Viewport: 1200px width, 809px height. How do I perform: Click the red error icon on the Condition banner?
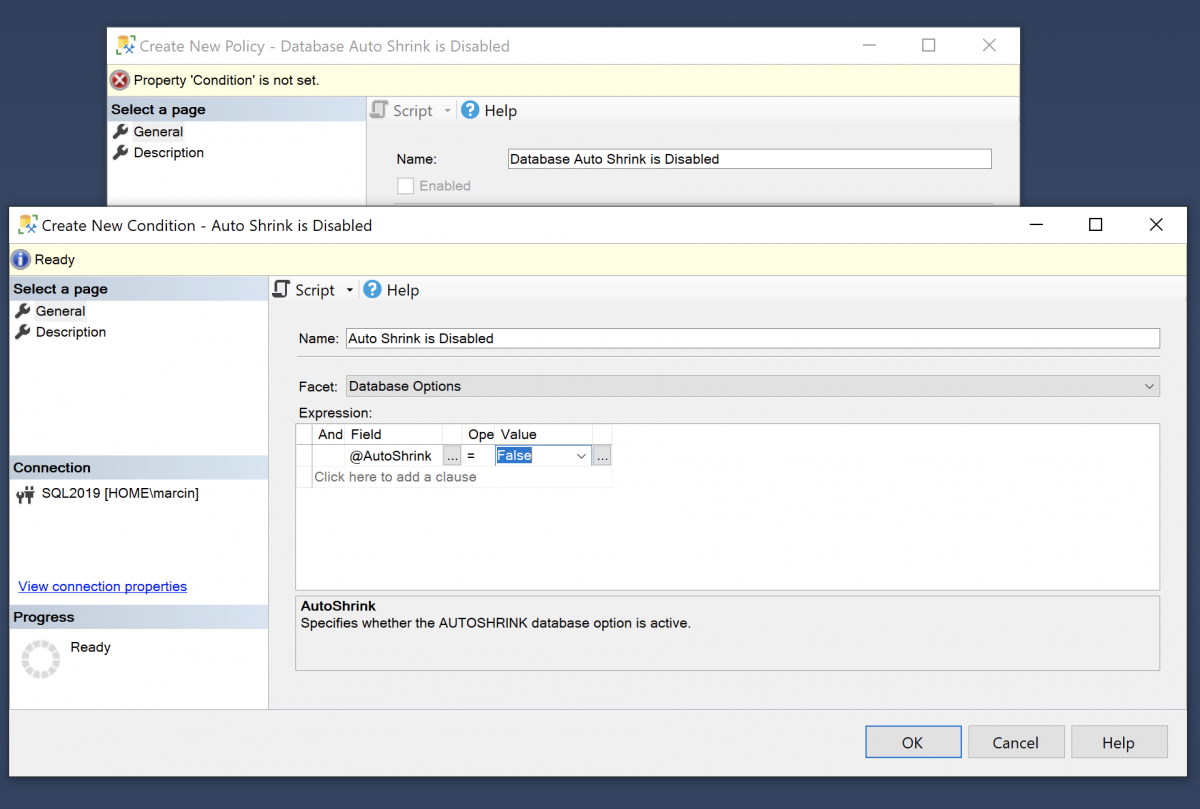122,80
